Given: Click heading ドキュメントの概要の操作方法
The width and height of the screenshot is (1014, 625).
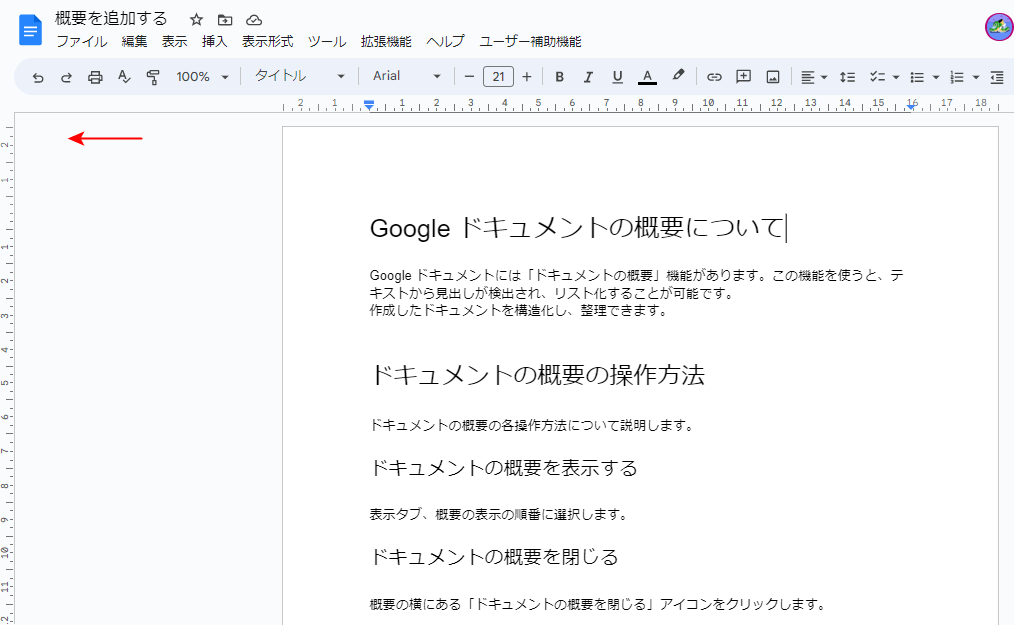Looking at the screenshot, I should (537, 375).
